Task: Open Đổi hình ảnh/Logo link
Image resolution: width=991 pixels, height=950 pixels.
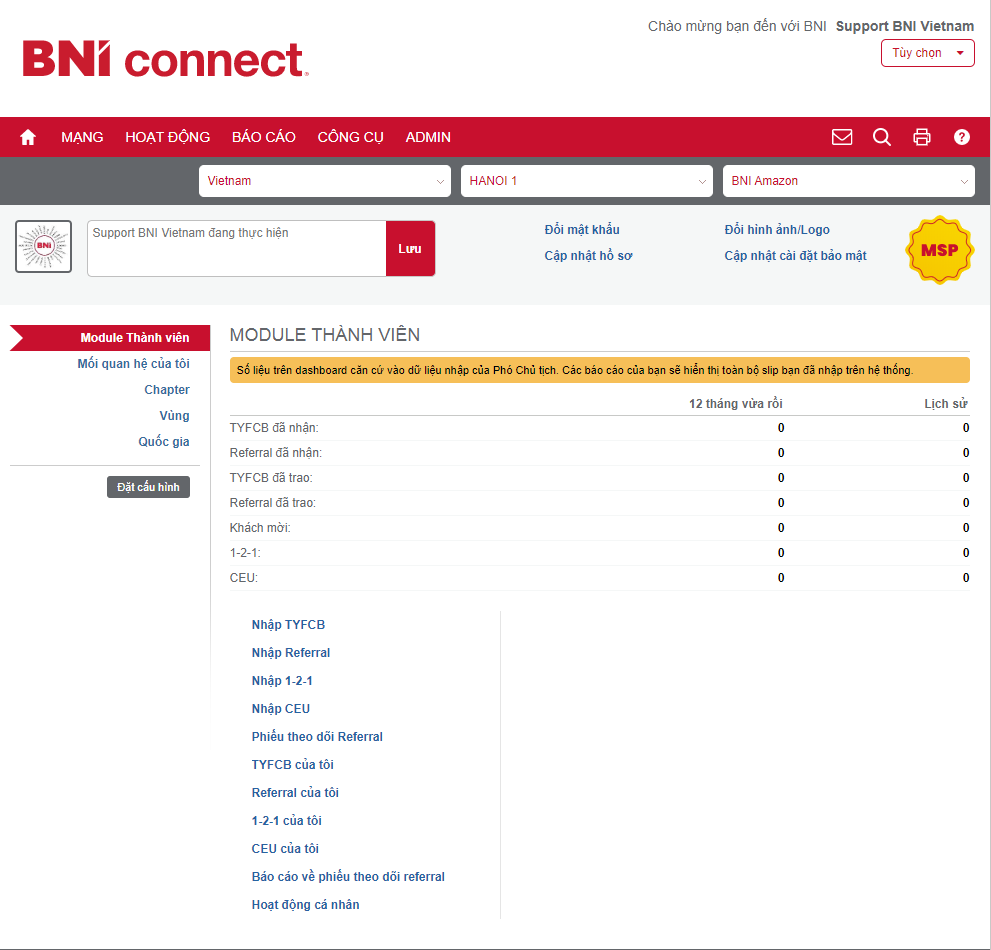Action: pos(777,229)
